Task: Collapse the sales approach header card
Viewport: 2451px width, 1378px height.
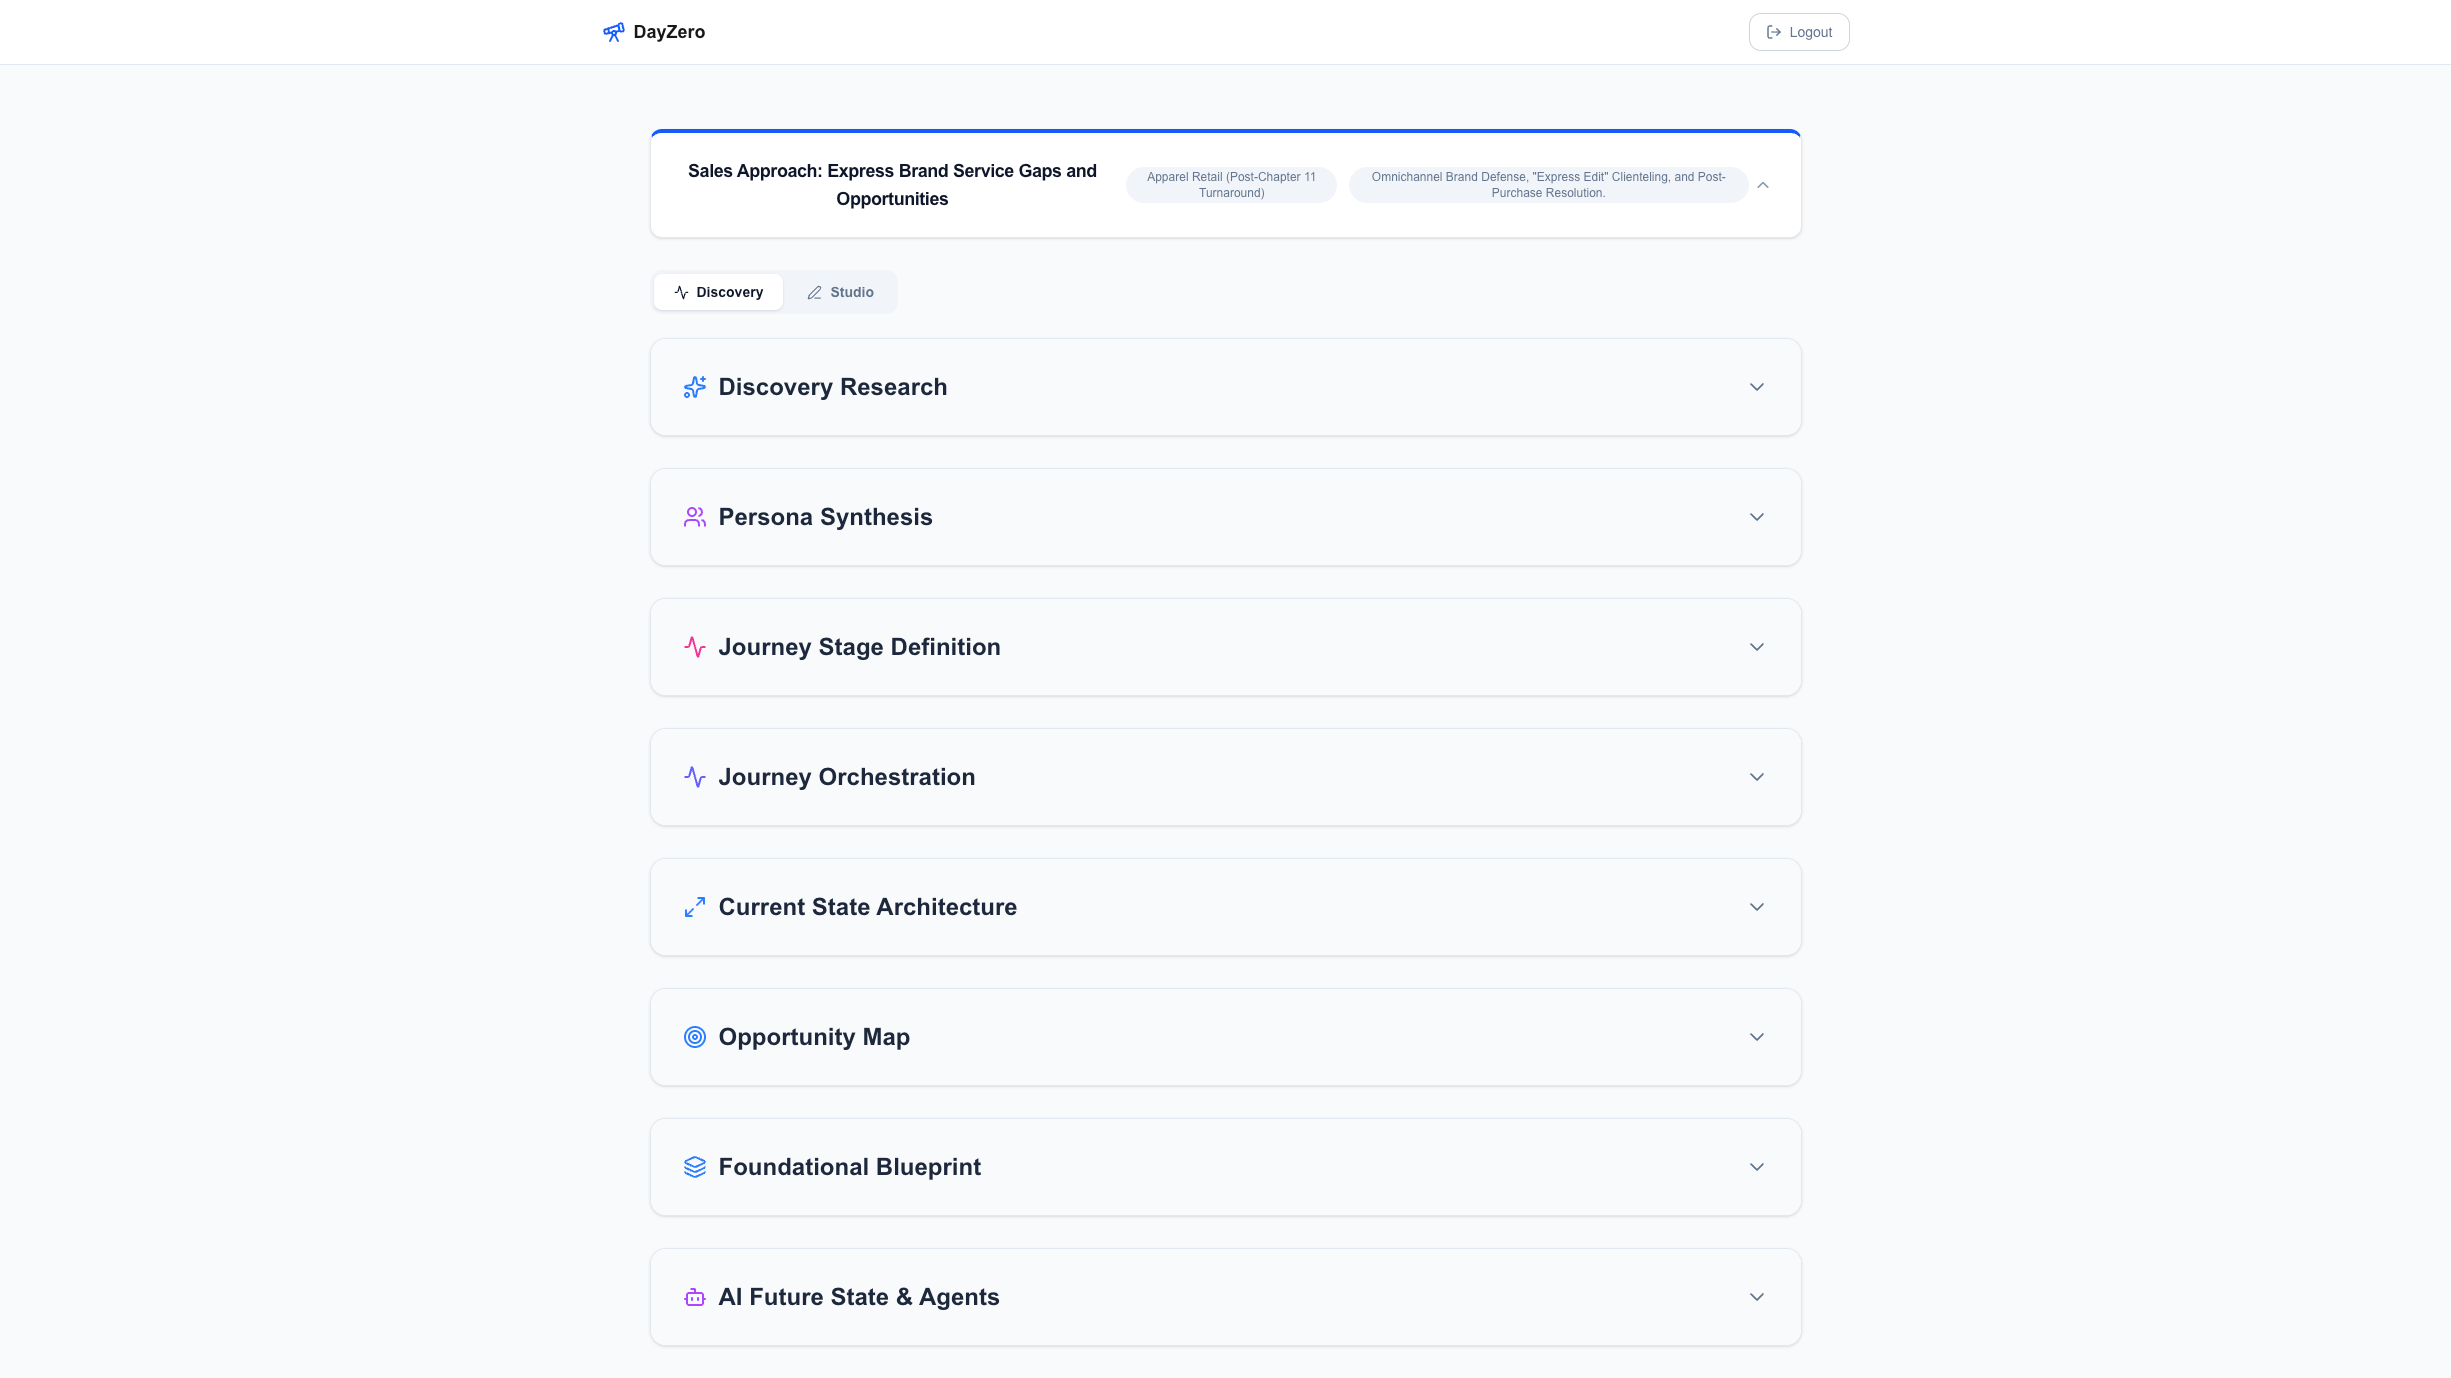Action: tap(1763, 185)
